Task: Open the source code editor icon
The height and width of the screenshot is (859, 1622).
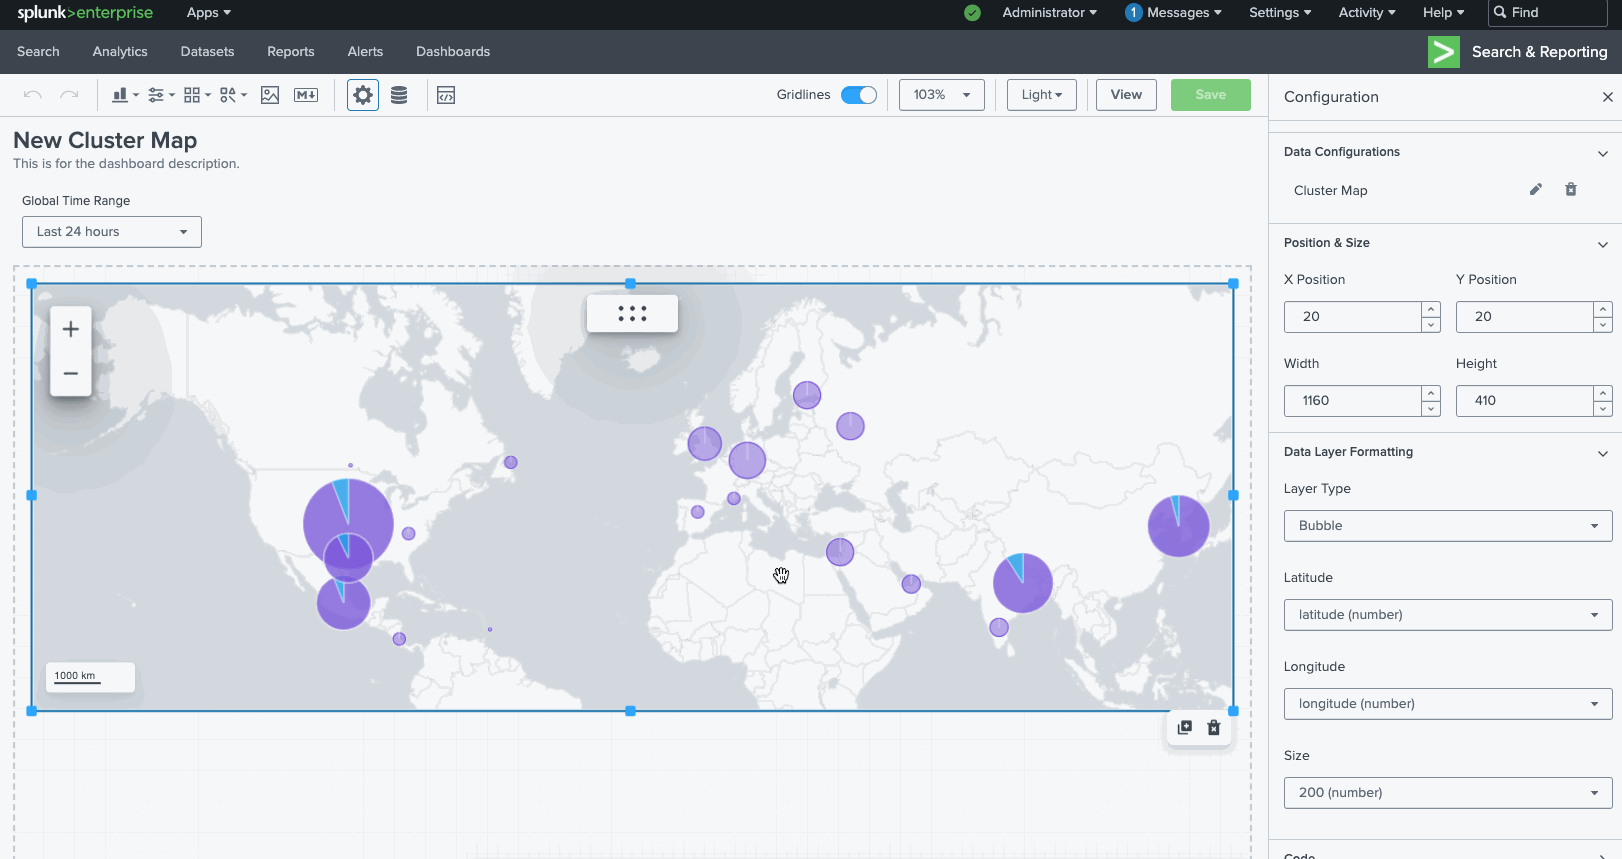Action: point(446,95)
